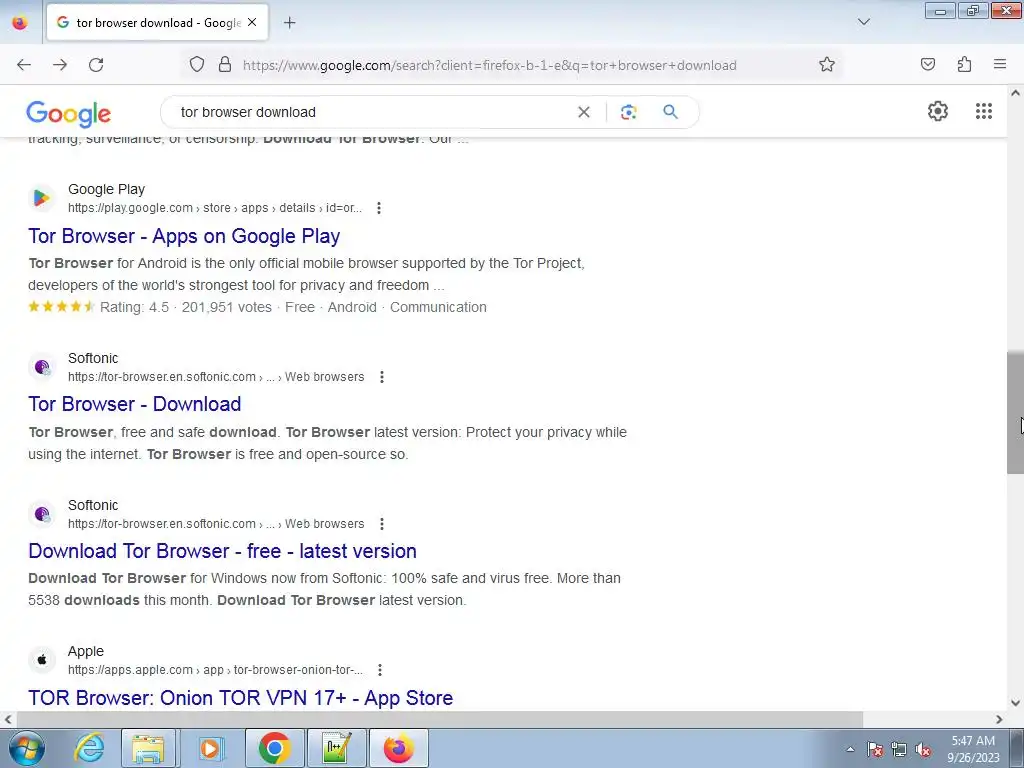1024x768 pixels.
Task: Open more options for second Softonic result
Action: coord(382,524)
